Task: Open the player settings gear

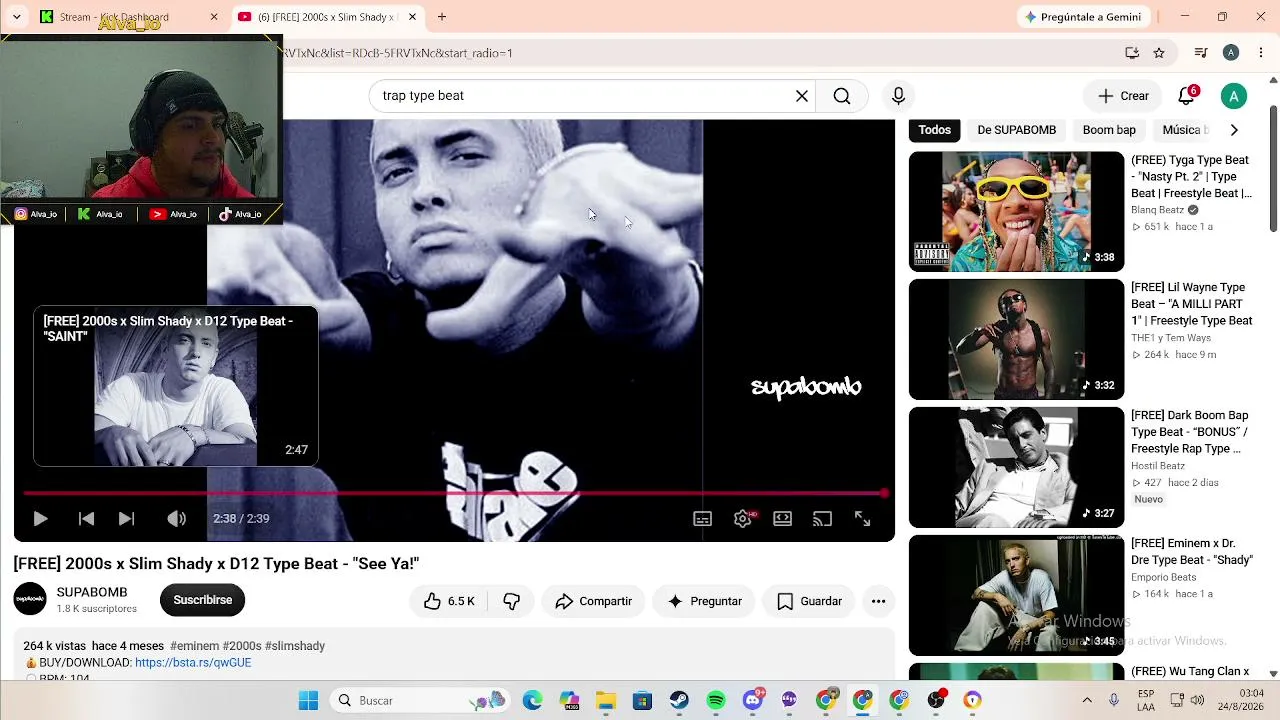Action: pos(742,518)
